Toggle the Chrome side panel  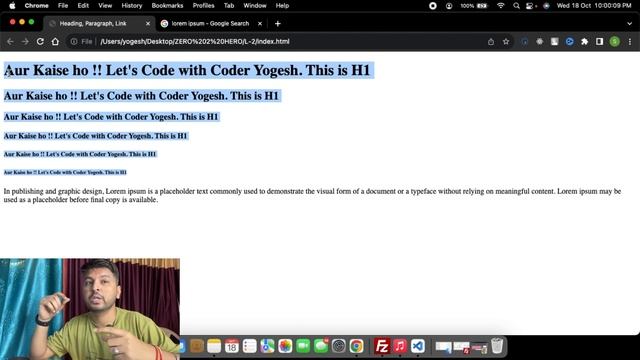(x=599, y=42)
